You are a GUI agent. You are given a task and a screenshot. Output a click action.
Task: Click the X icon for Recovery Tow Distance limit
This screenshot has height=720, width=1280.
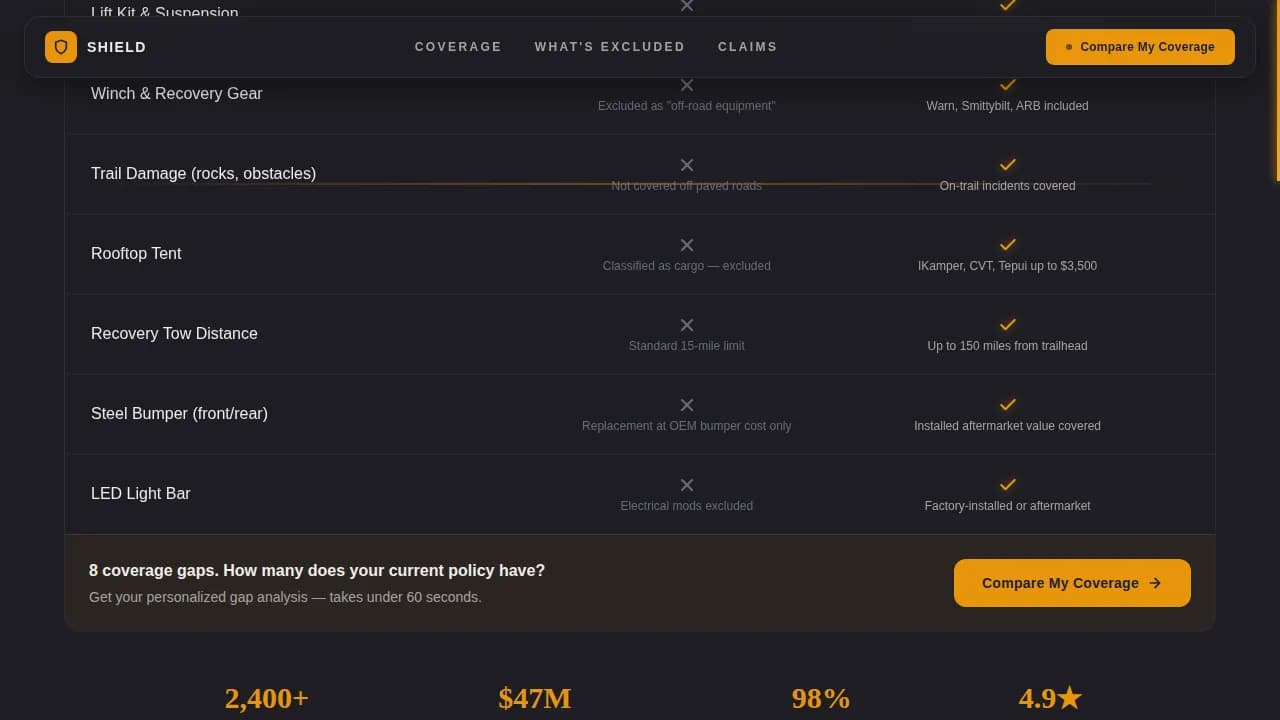(x=687, y=325)
